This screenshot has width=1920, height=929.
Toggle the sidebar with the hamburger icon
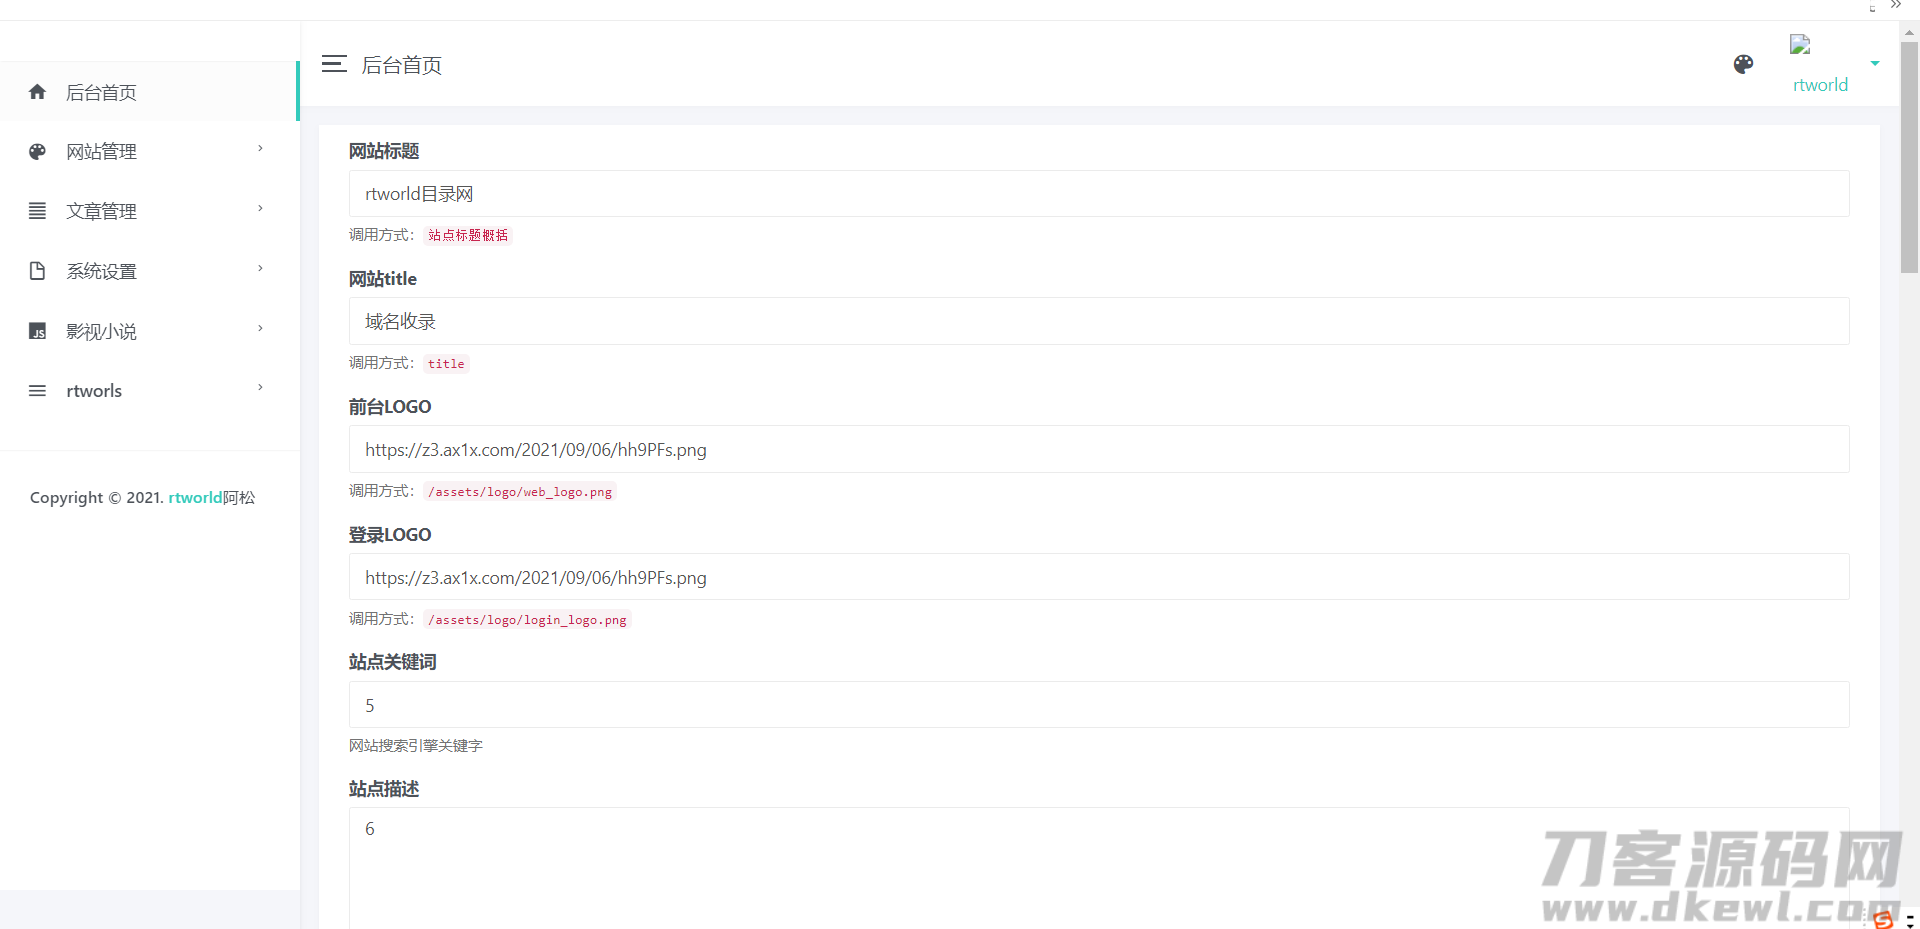point(334,65)
